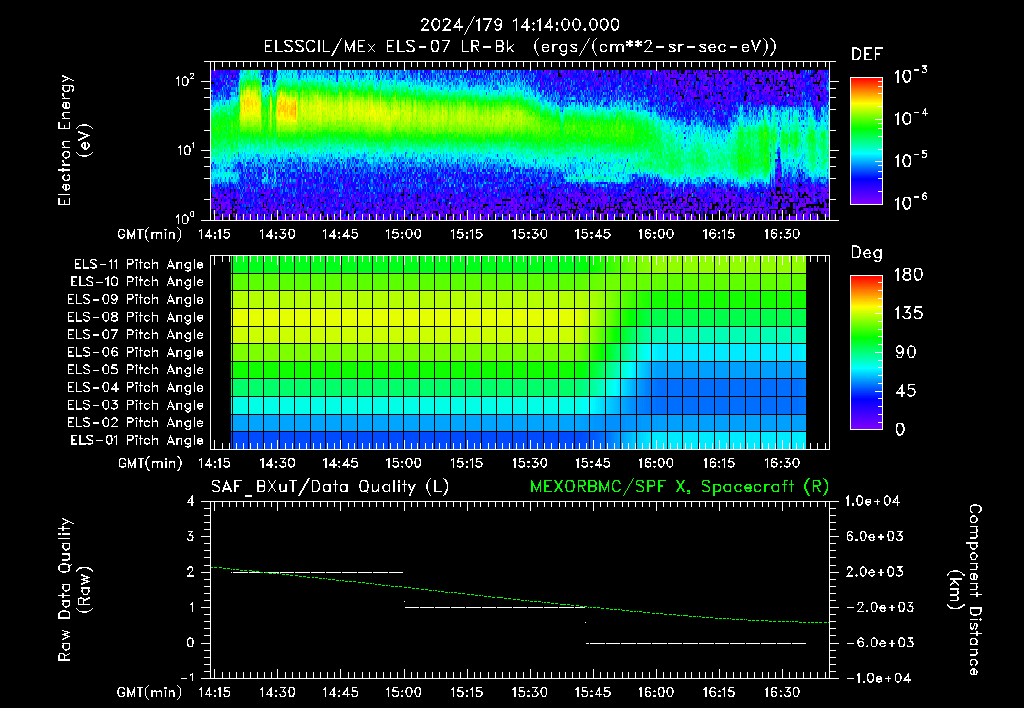Click the Raw Data Quality (Raw) axis label
The width and height of the screenshot is (1024, 708).
[x=74, y=590]
